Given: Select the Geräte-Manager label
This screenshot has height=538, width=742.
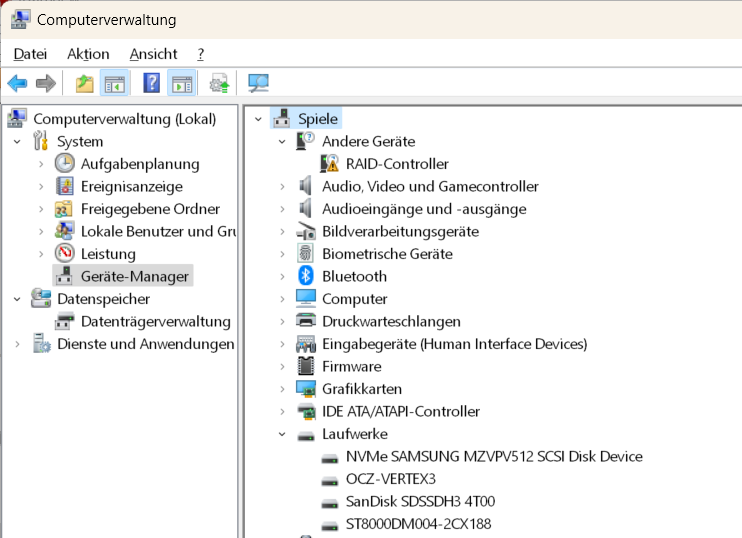Looking at the screenshot, I should click(135, 276).
